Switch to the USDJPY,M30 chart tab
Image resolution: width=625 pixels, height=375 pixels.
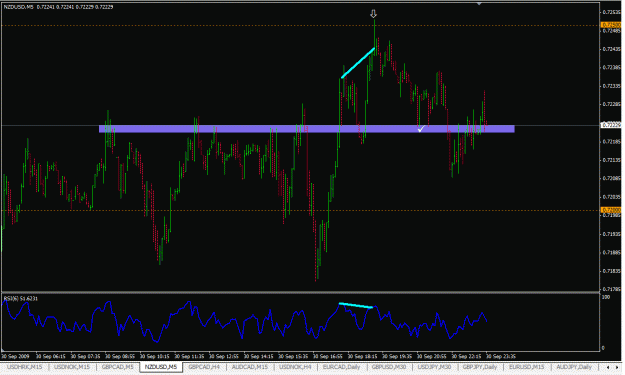[x=434, y=367]
